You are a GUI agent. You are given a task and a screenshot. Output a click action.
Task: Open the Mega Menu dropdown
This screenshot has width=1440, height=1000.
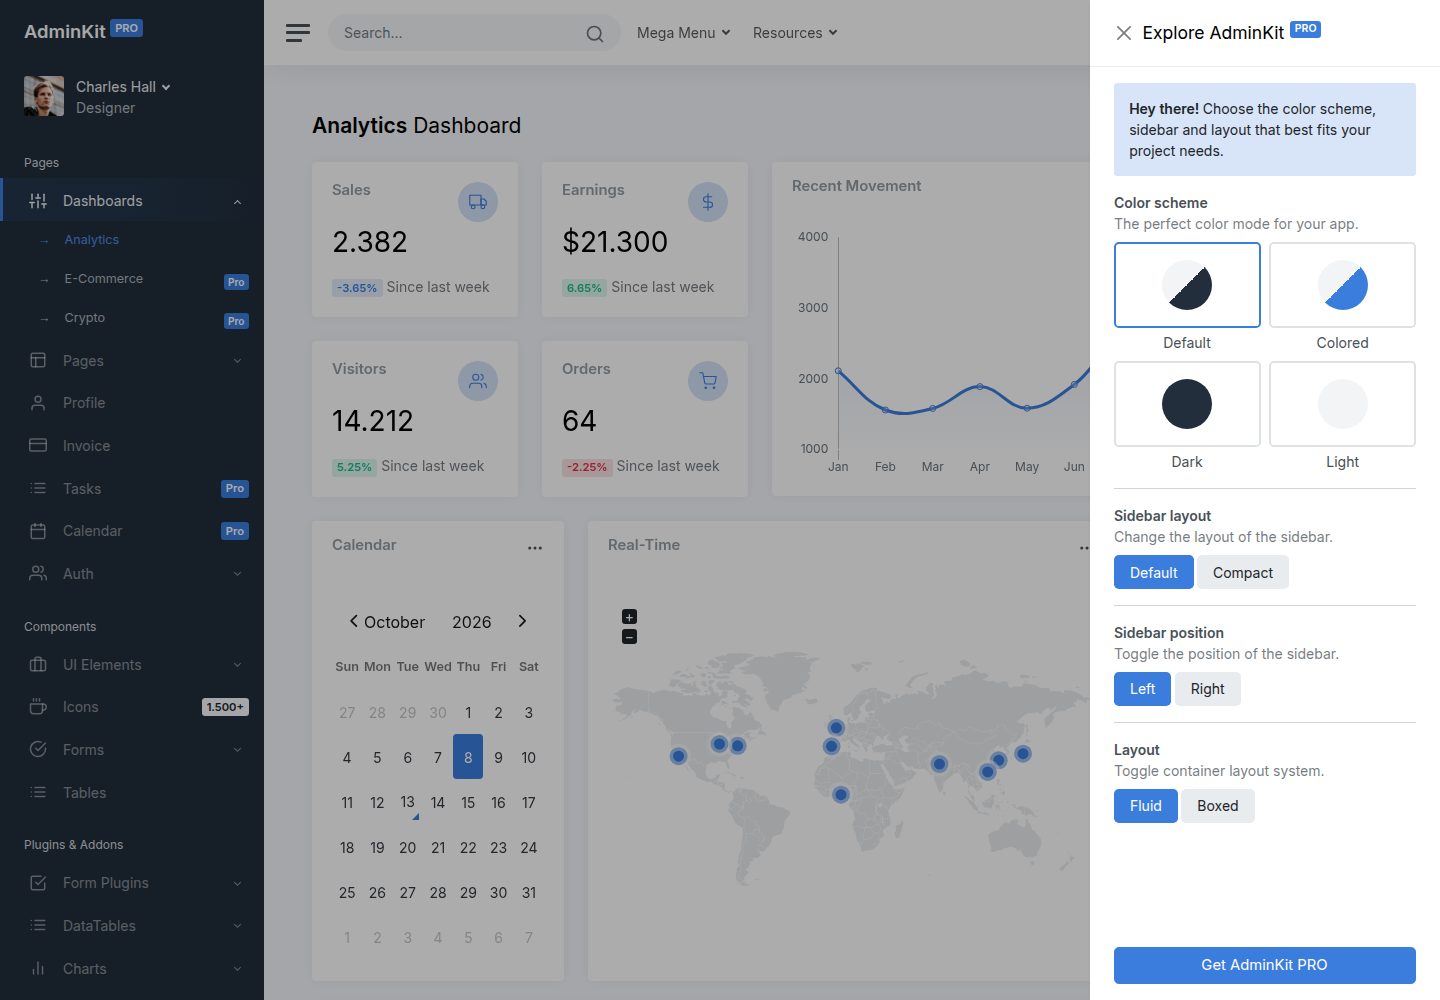[x=684, y=33]
